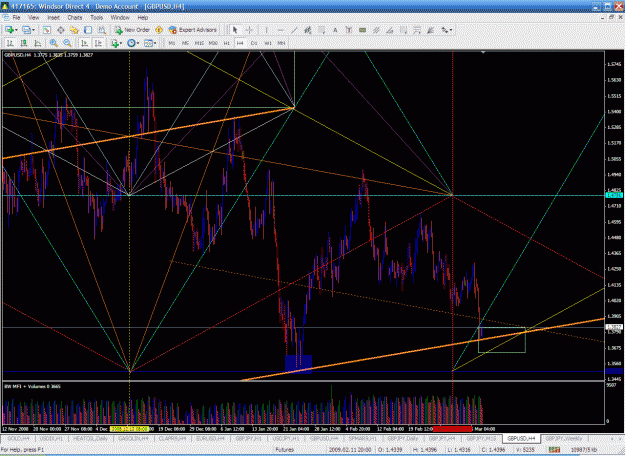Viewport: 625px width, 456px height.
Task: Switch to H1 timeframe
Action: pyautogui.click(x=226, y=43)
